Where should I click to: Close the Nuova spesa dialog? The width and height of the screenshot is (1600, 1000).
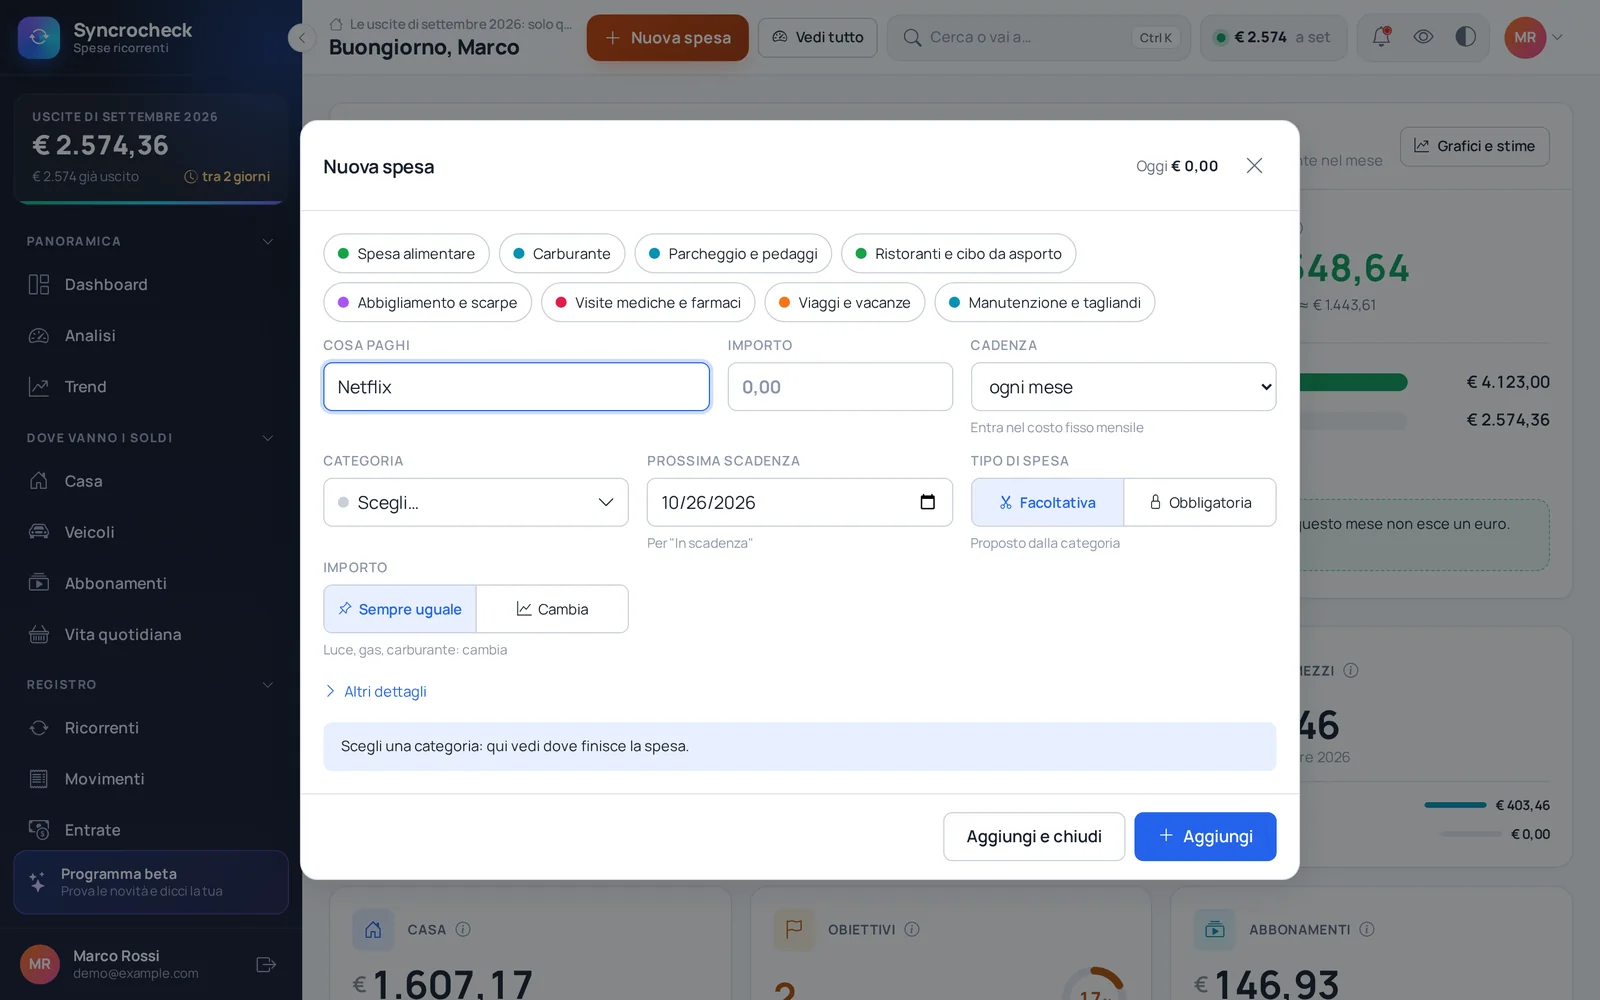(x=1254, y=166)
